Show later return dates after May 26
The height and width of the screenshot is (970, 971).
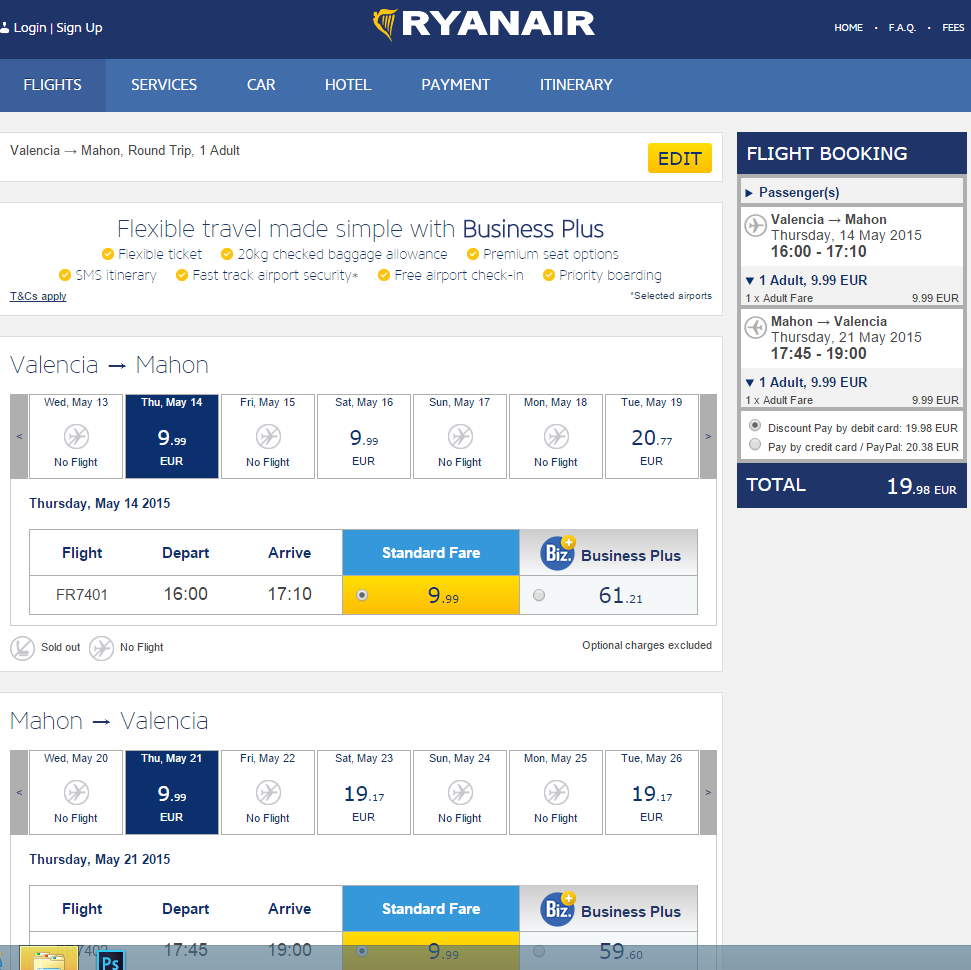coord(708,792)
